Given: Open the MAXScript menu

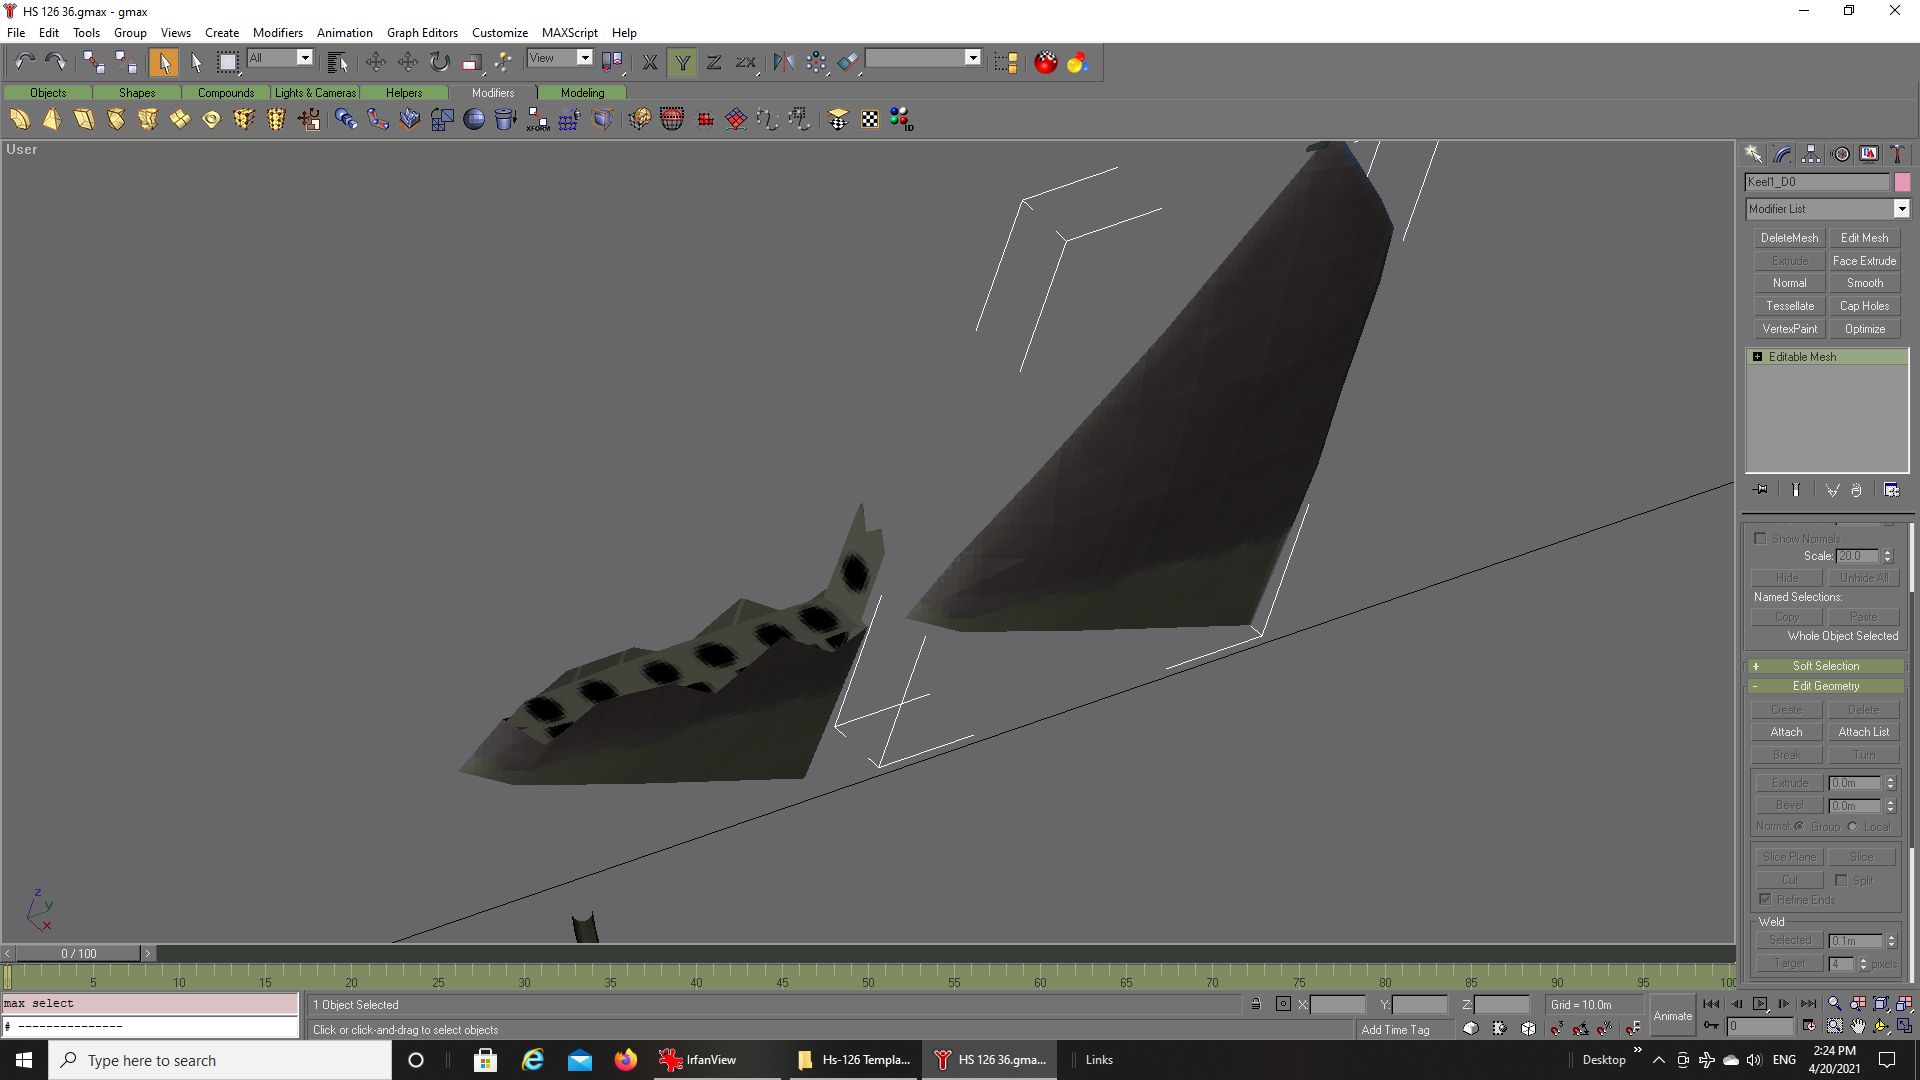Looking at the screenshot, I should [569, 32].
